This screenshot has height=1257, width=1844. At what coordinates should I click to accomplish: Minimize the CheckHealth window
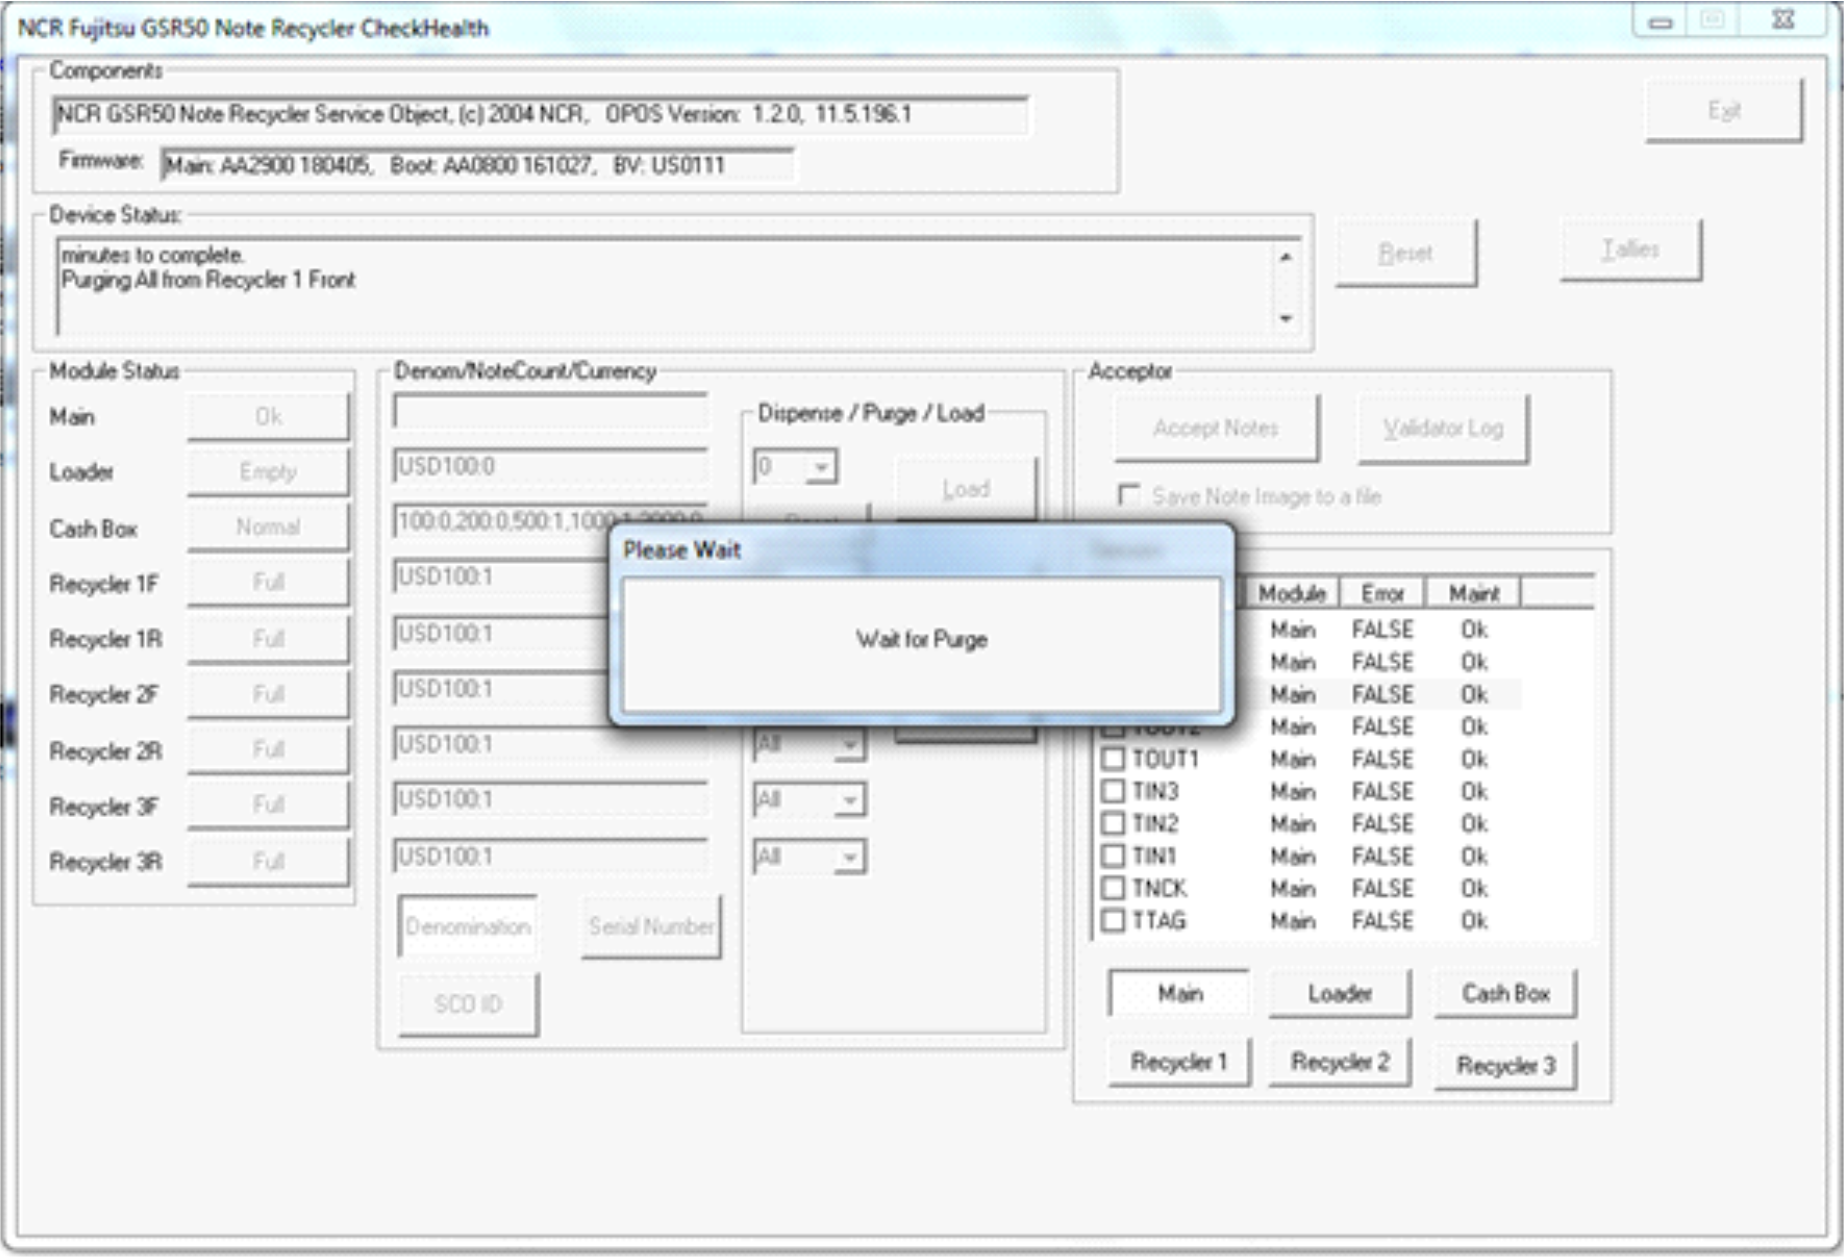coord(1660,21)
